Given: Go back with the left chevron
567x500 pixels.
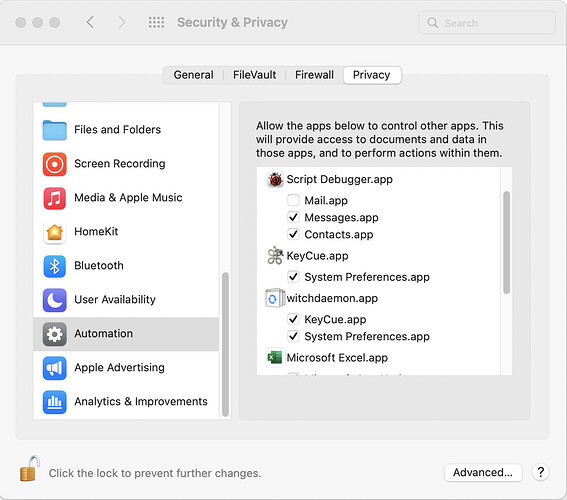Looking at the screenshot, I should (x=90, y=22).
